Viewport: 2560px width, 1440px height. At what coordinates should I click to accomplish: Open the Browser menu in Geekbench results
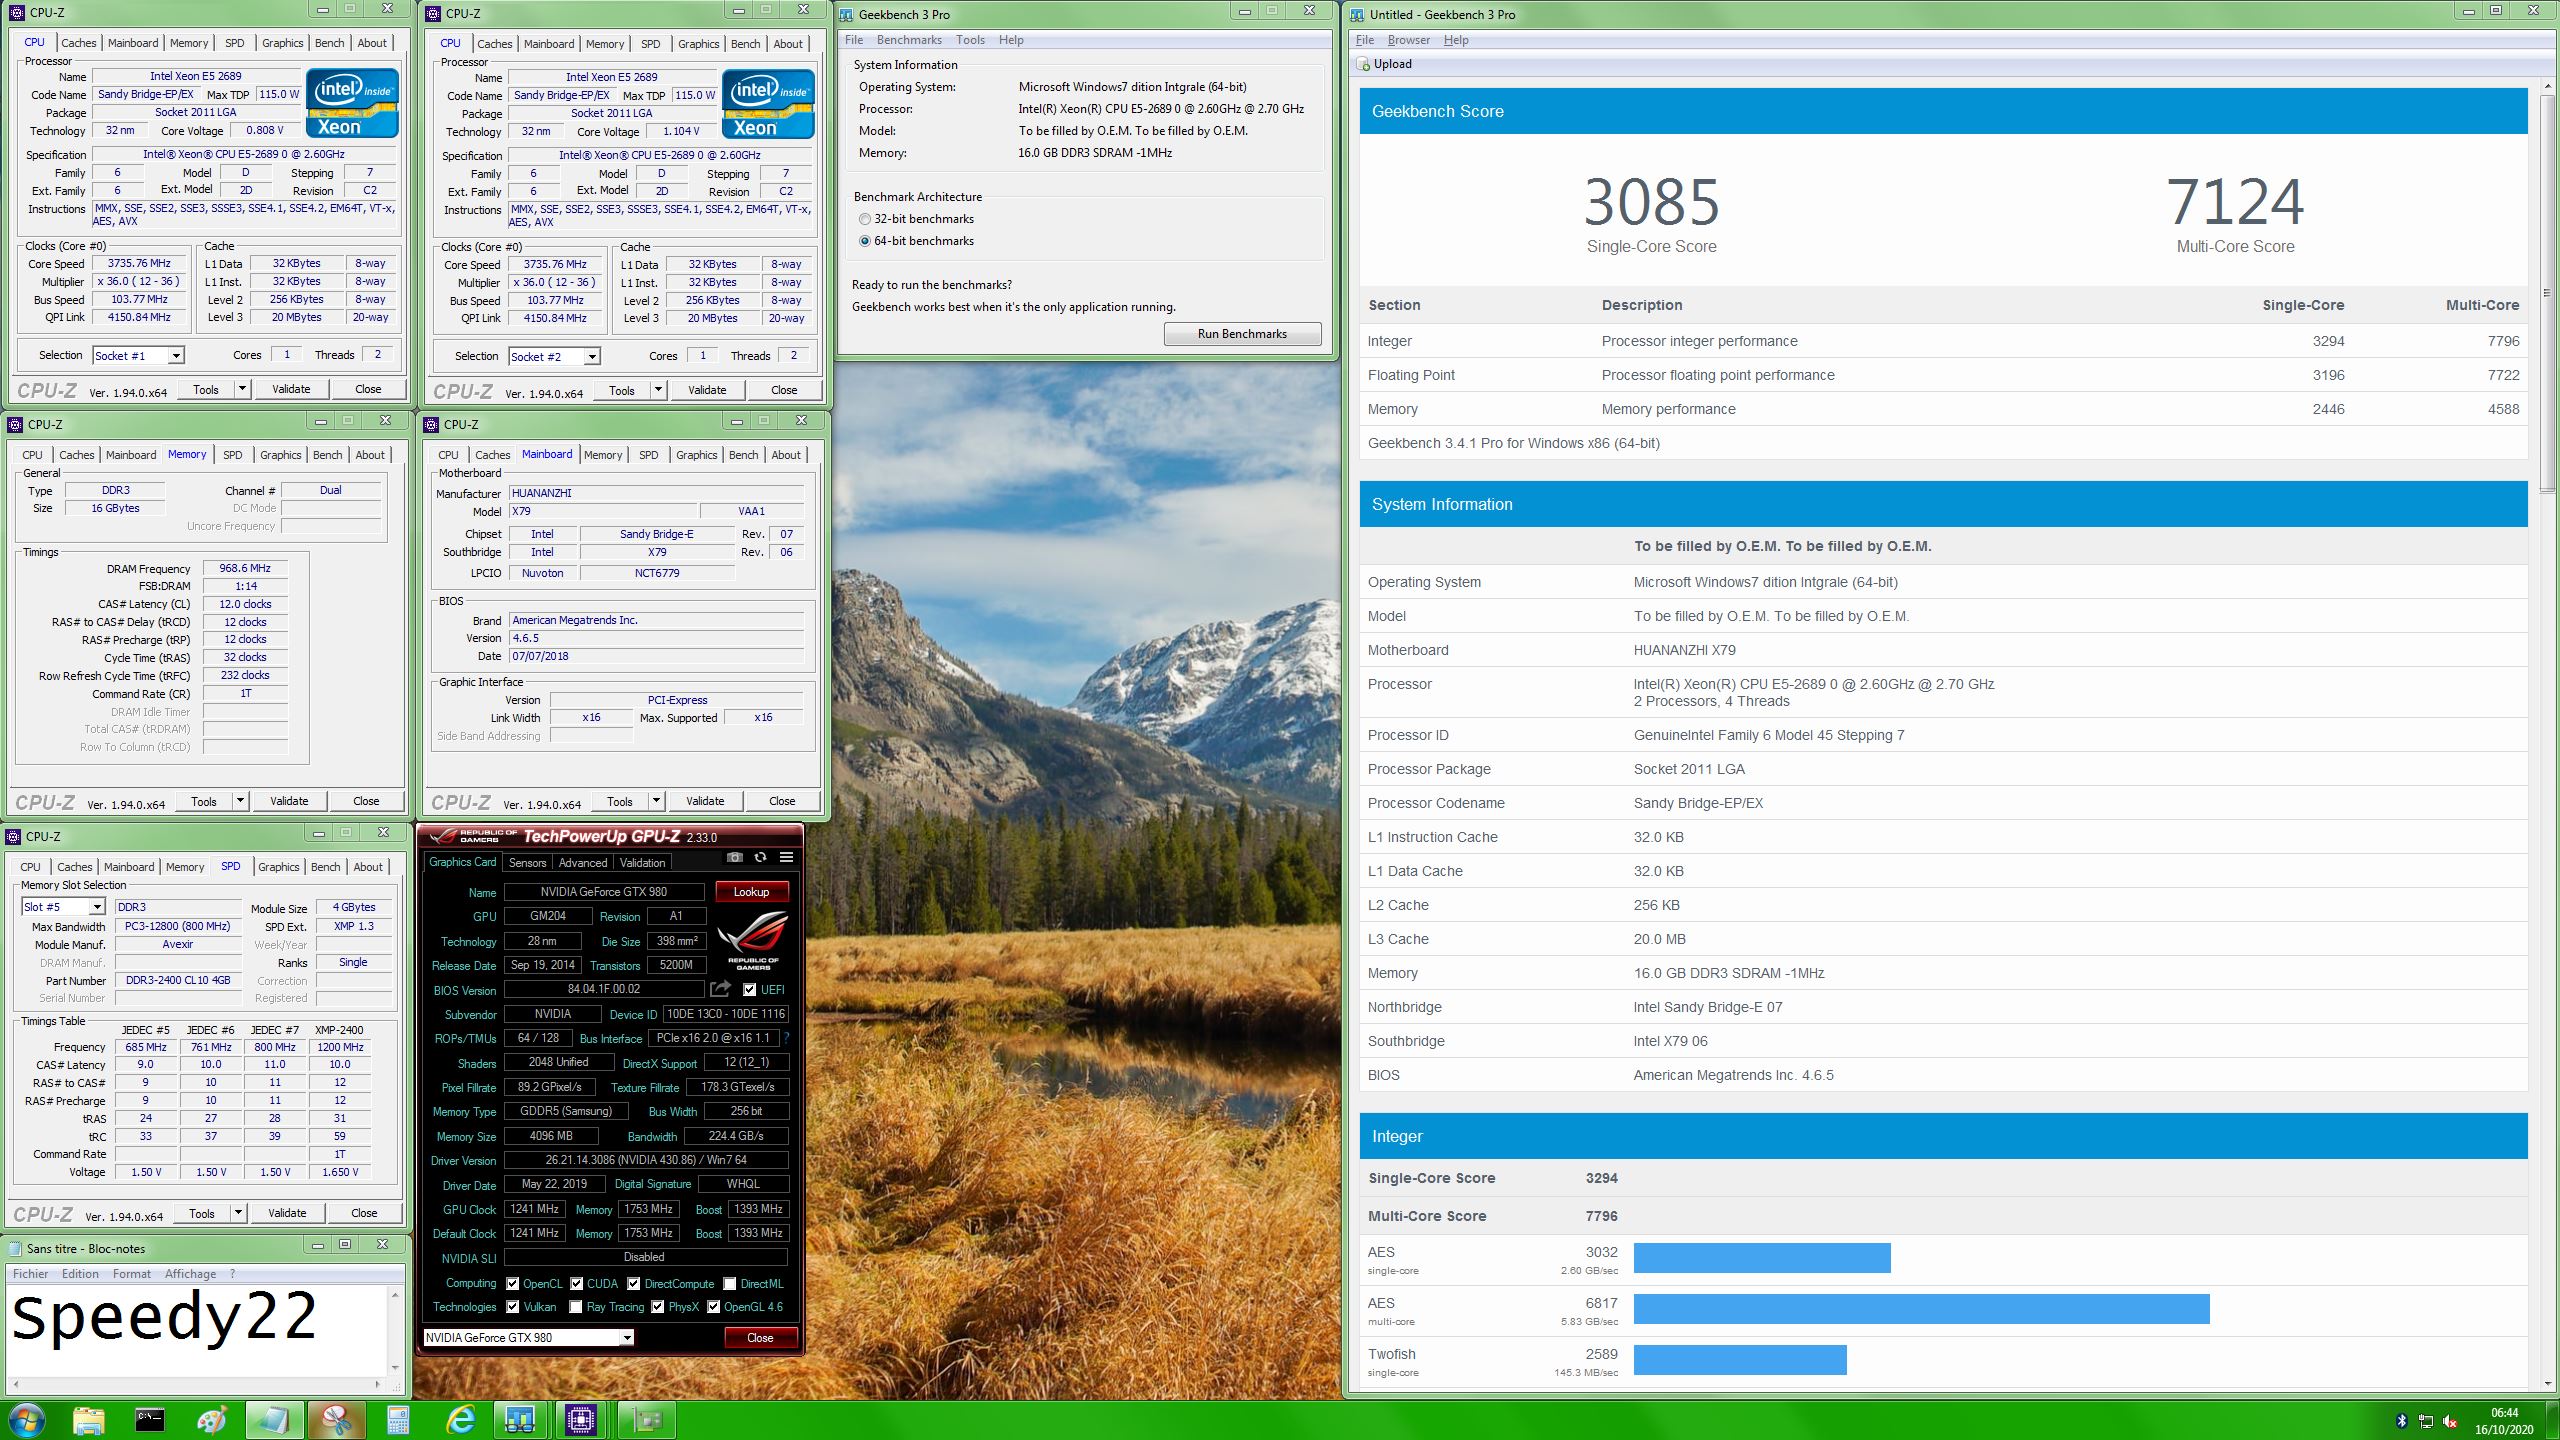click(x=1409, y=40)
